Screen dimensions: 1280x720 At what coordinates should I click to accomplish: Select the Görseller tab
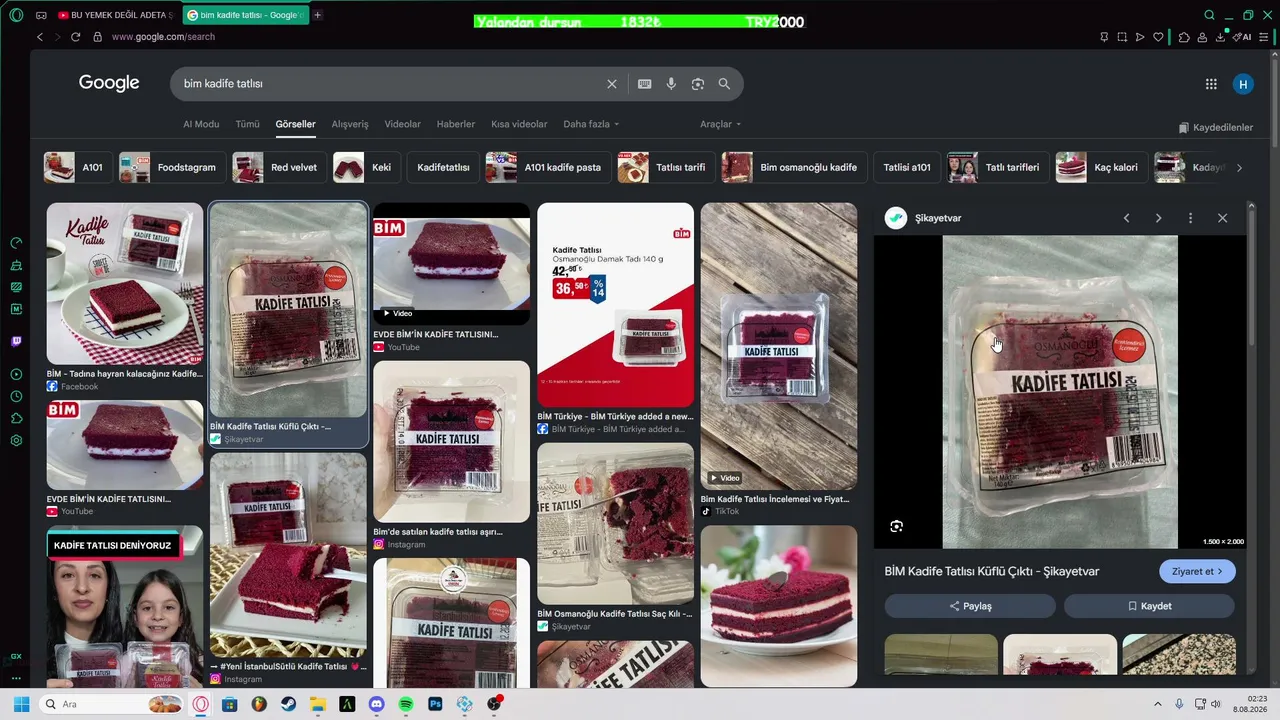click(x=295, y=124)
